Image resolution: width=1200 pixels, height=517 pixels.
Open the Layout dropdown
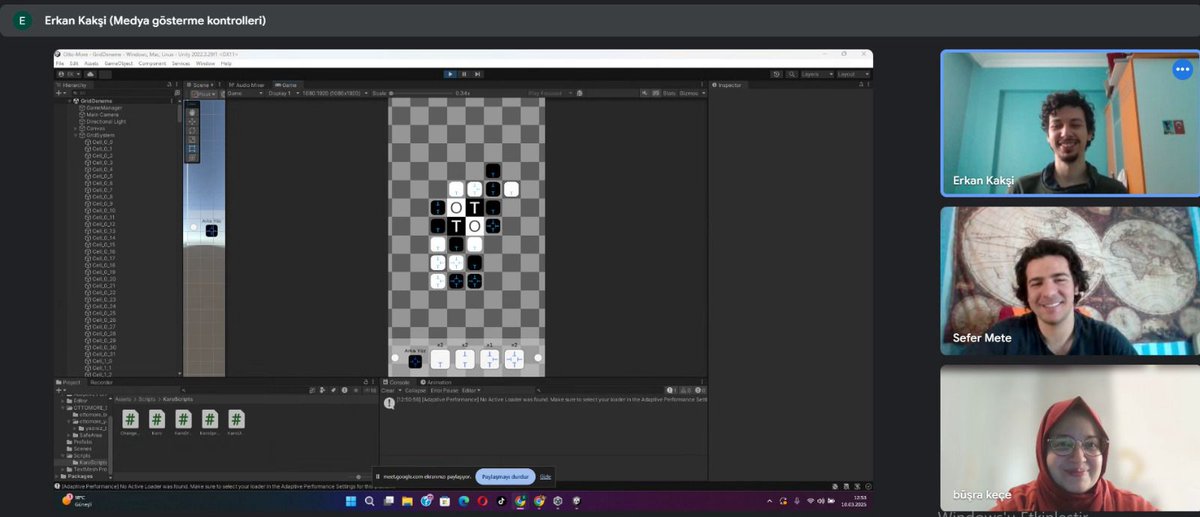[x=852, y=74]
